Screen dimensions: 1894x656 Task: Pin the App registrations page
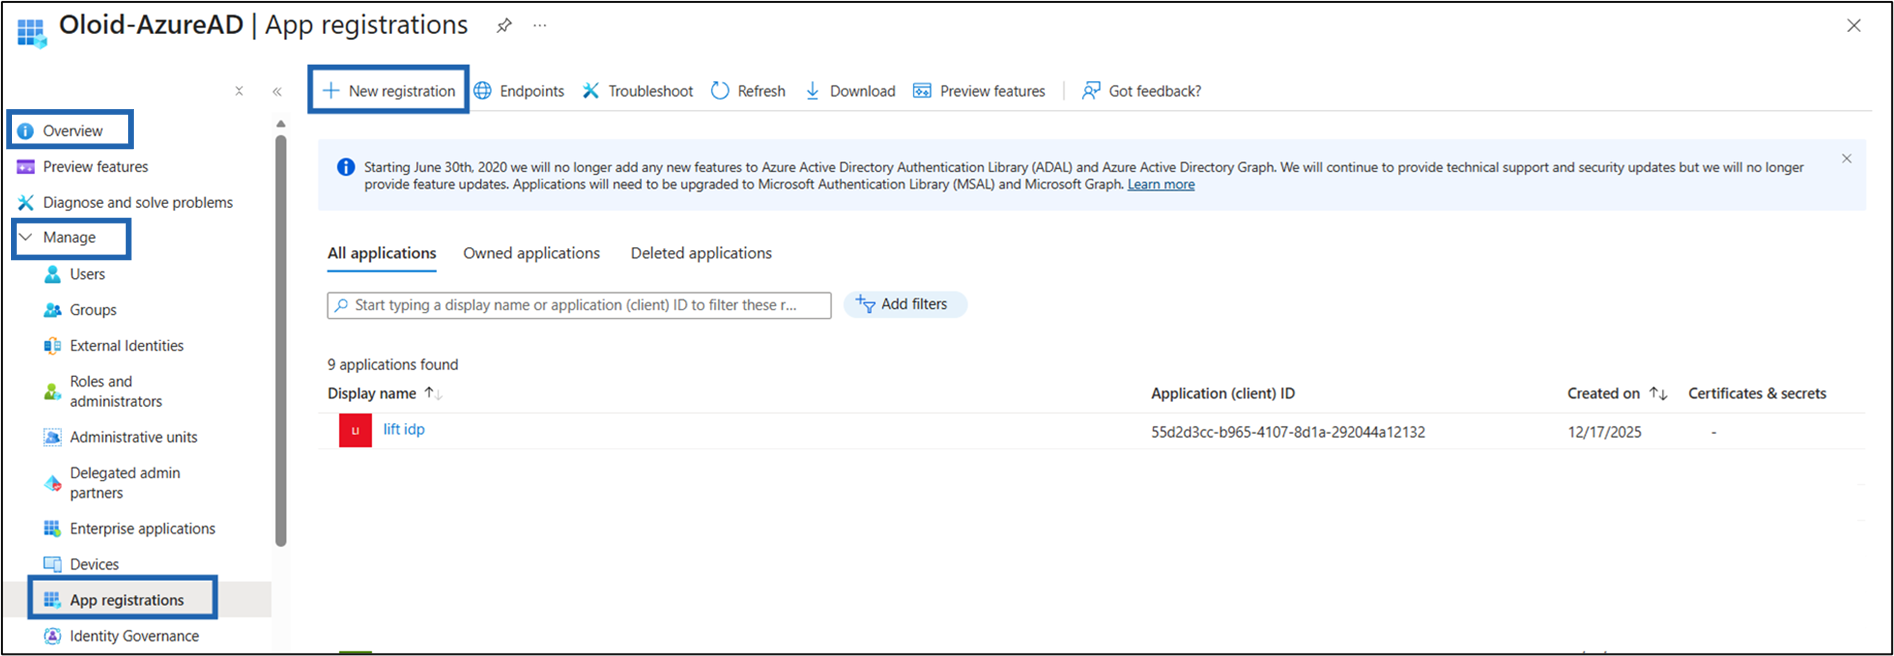point(504,26)
